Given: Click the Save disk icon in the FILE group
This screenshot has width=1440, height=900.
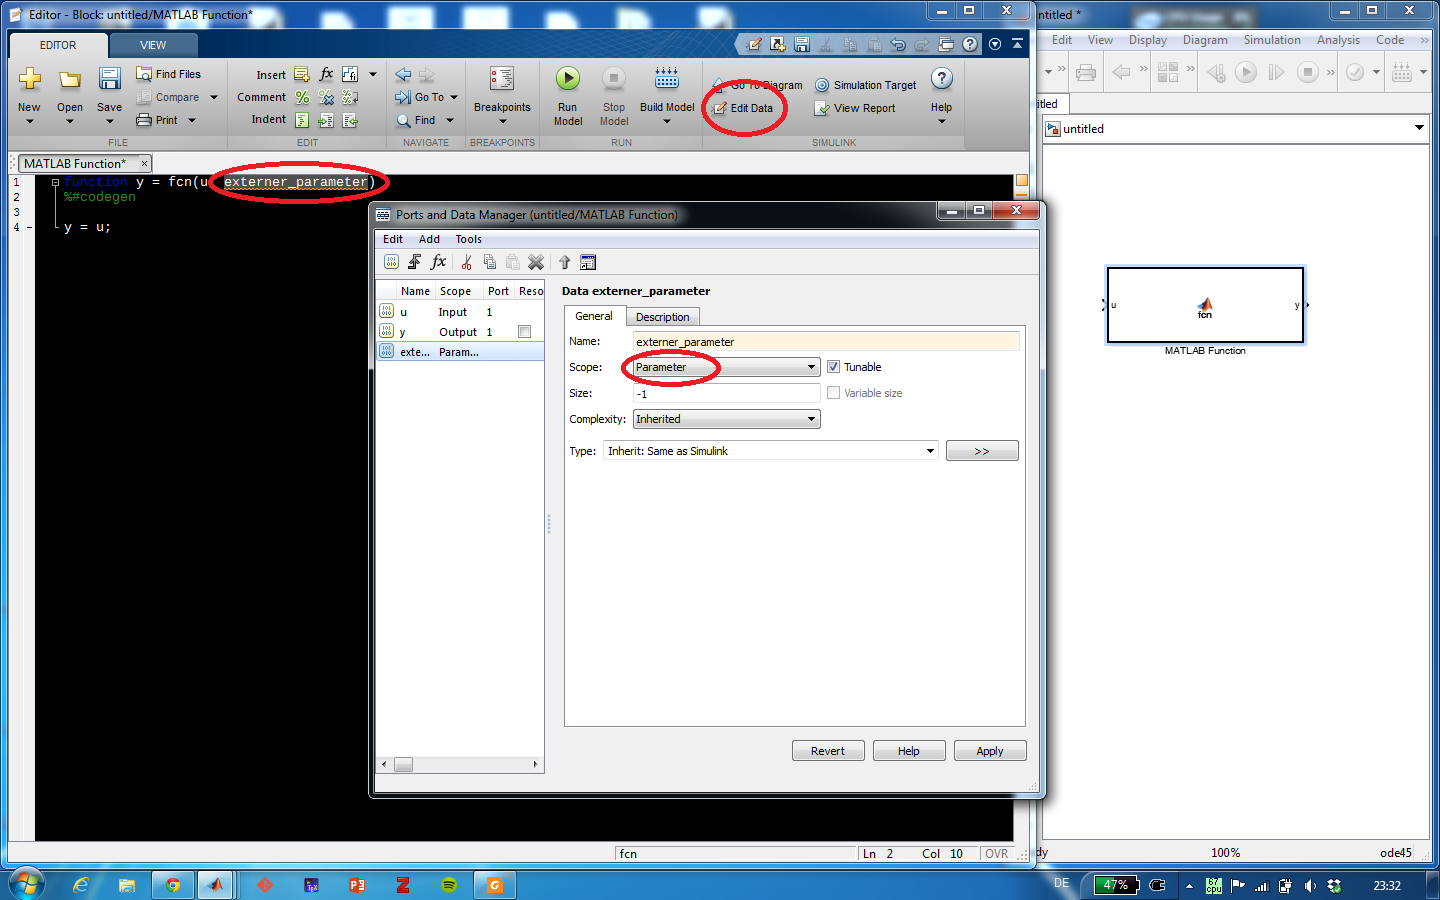Looking at the screenshot, I should [109, 79].
